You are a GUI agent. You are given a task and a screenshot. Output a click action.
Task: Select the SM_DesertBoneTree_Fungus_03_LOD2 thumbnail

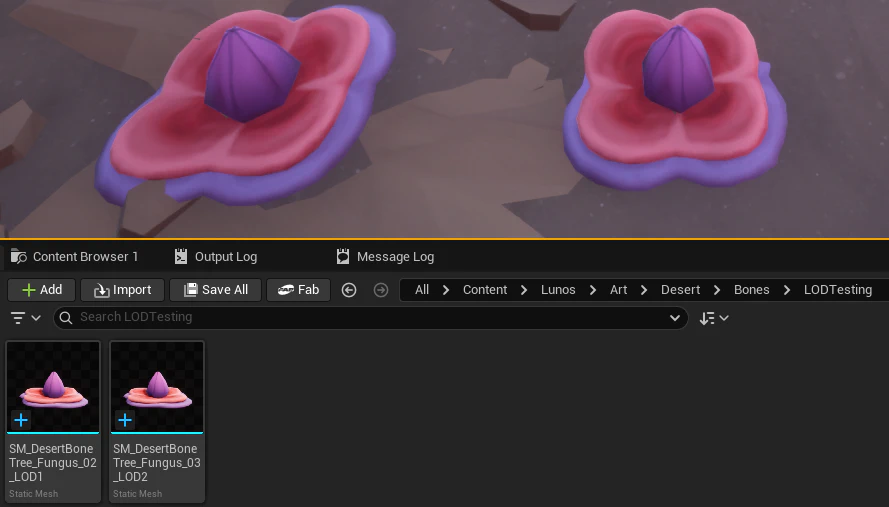(x=157, y=387)
